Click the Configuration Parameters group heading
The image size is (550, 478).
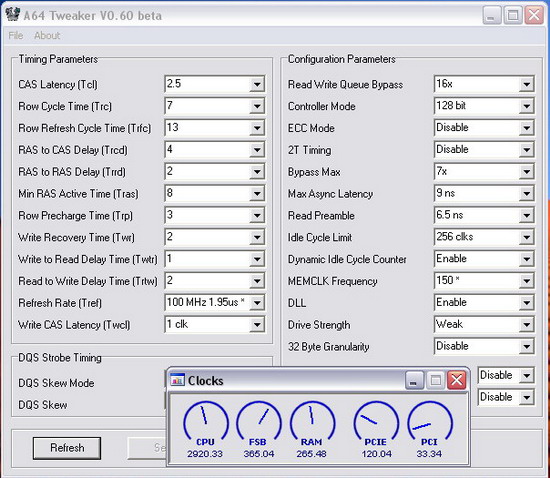coord(342,59)
